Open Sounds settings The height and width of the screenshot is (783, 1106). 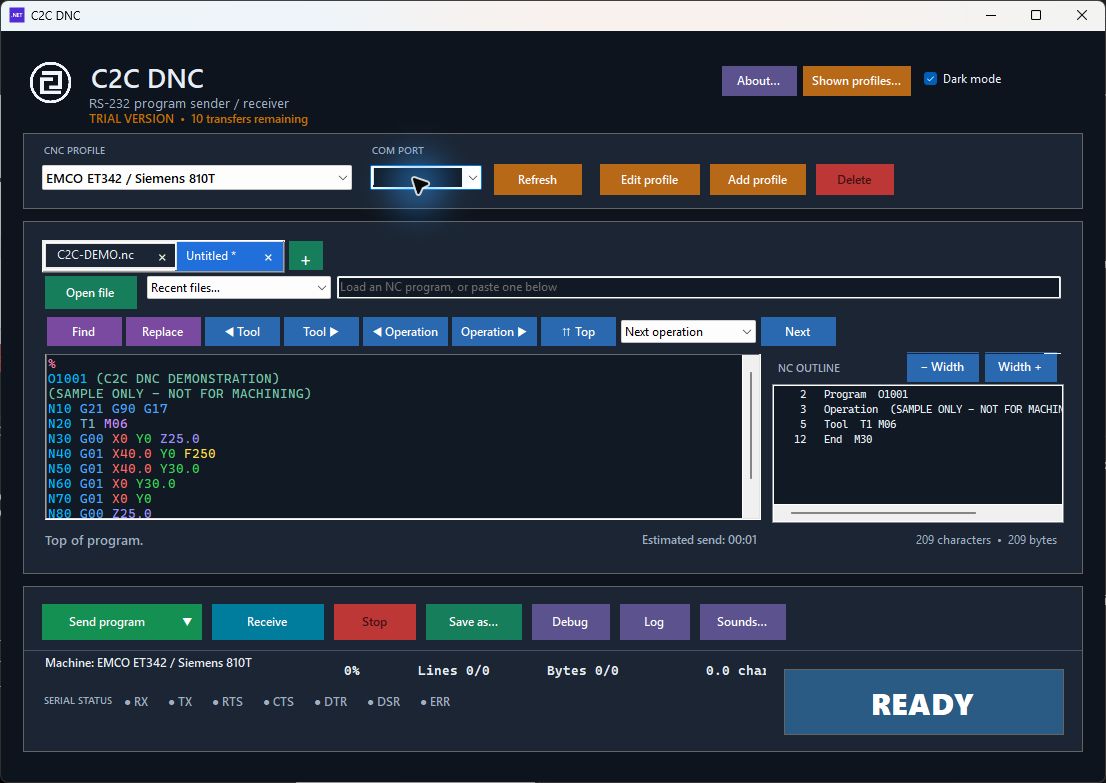742,621
